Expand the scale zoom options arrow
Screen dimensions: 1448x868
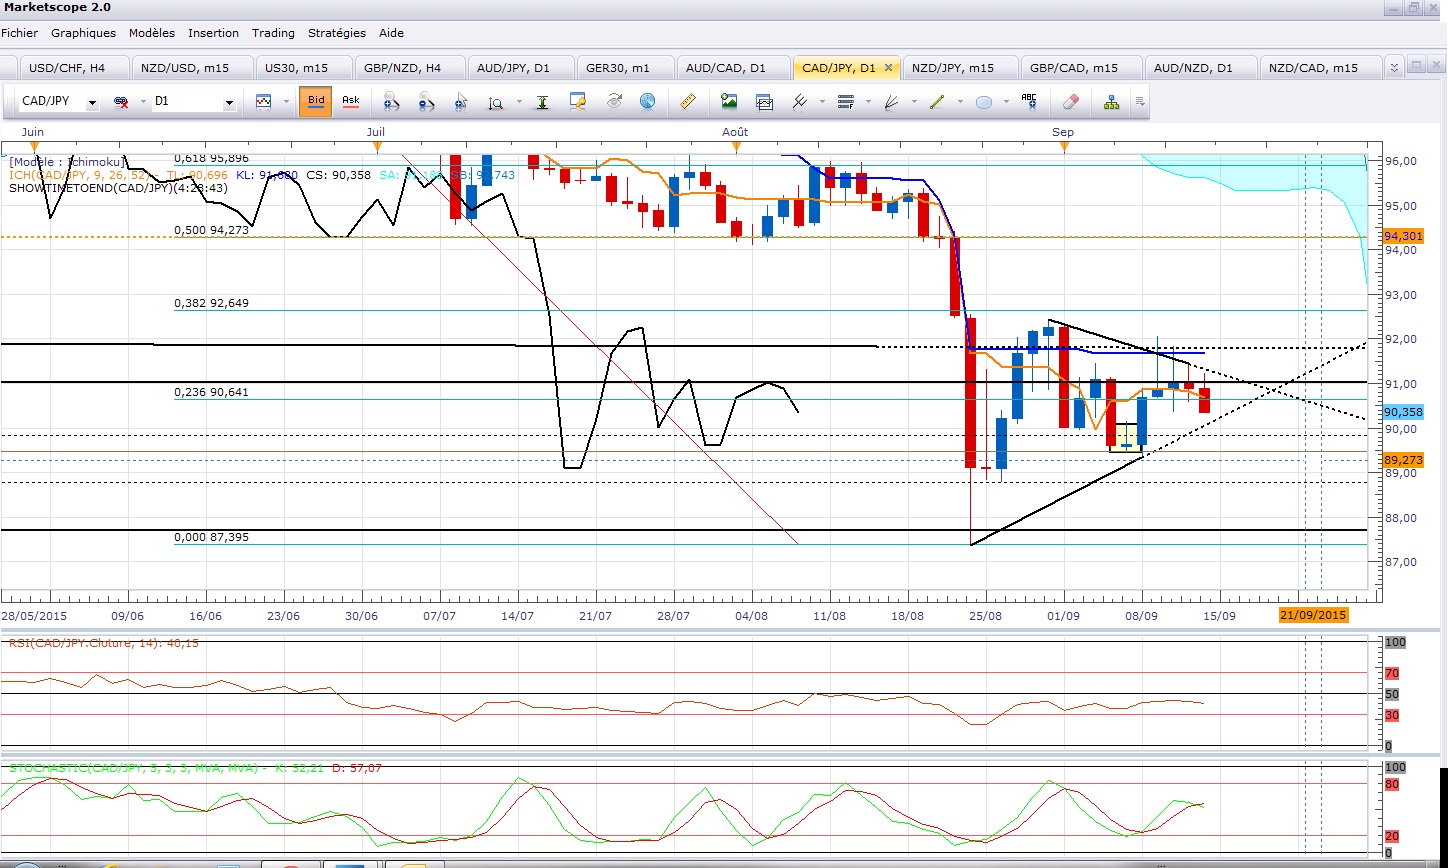(x=520, y=102)
